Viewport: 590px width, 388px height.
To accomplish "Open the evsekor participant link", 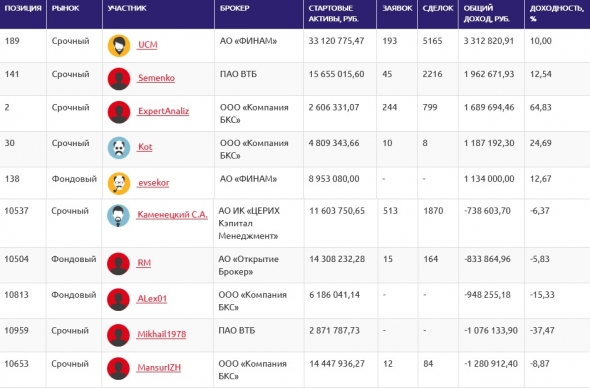I will 154,183.
